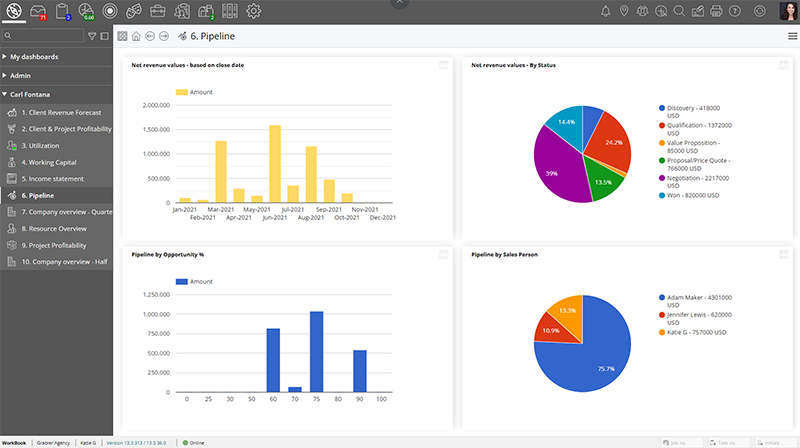Screen dimensions: 800x448
Task: Toggle Amount legend in net revenue chart
Action: [193, 92]
